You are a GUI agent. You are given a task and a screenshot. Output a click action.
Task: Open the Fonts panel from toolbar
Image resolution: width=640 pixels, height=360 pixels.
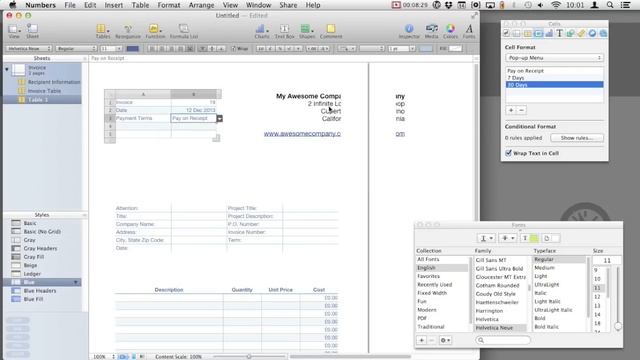click(x=469, y=31)
